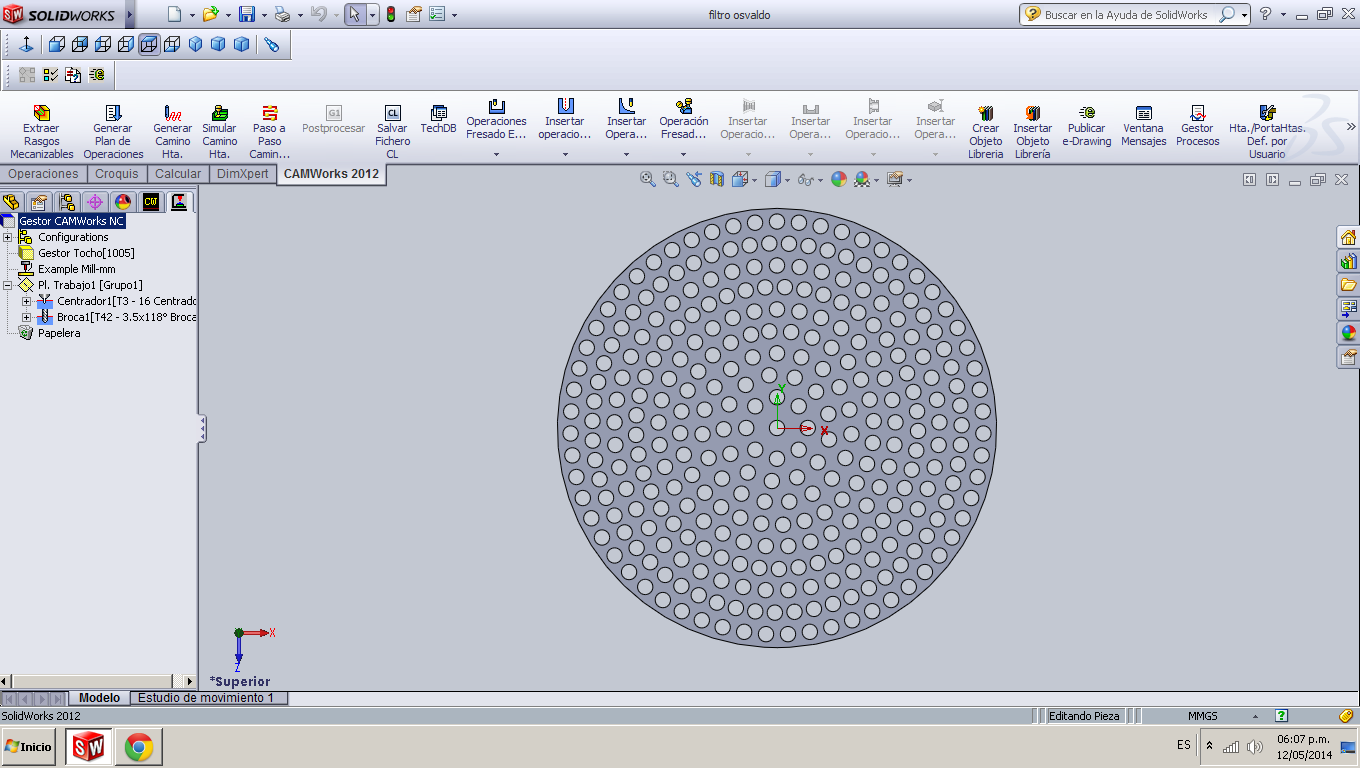Click the Save icon
Image resolution: width=1360 pixels, height=768 pixels.
click(247, 14)
